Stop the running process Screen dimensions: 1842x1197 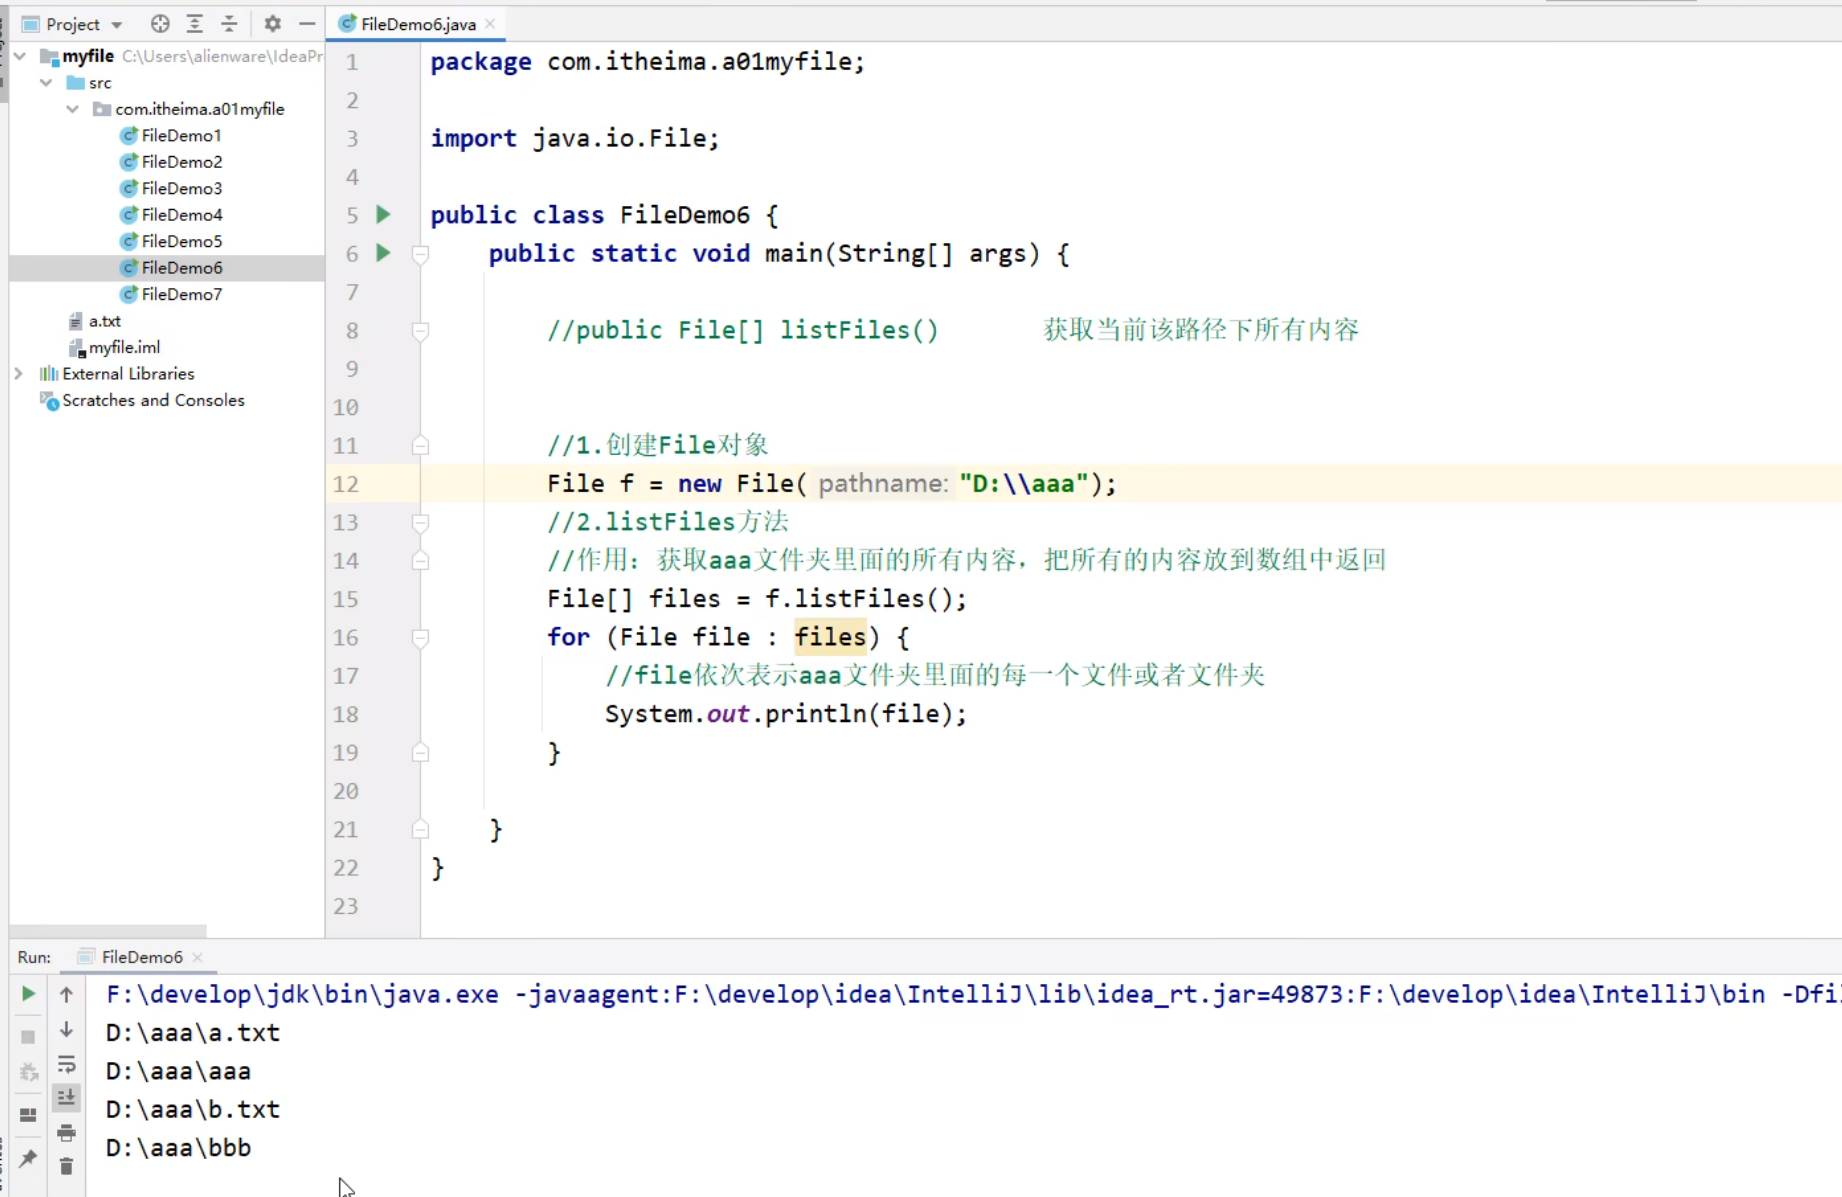coord(27,1036)
